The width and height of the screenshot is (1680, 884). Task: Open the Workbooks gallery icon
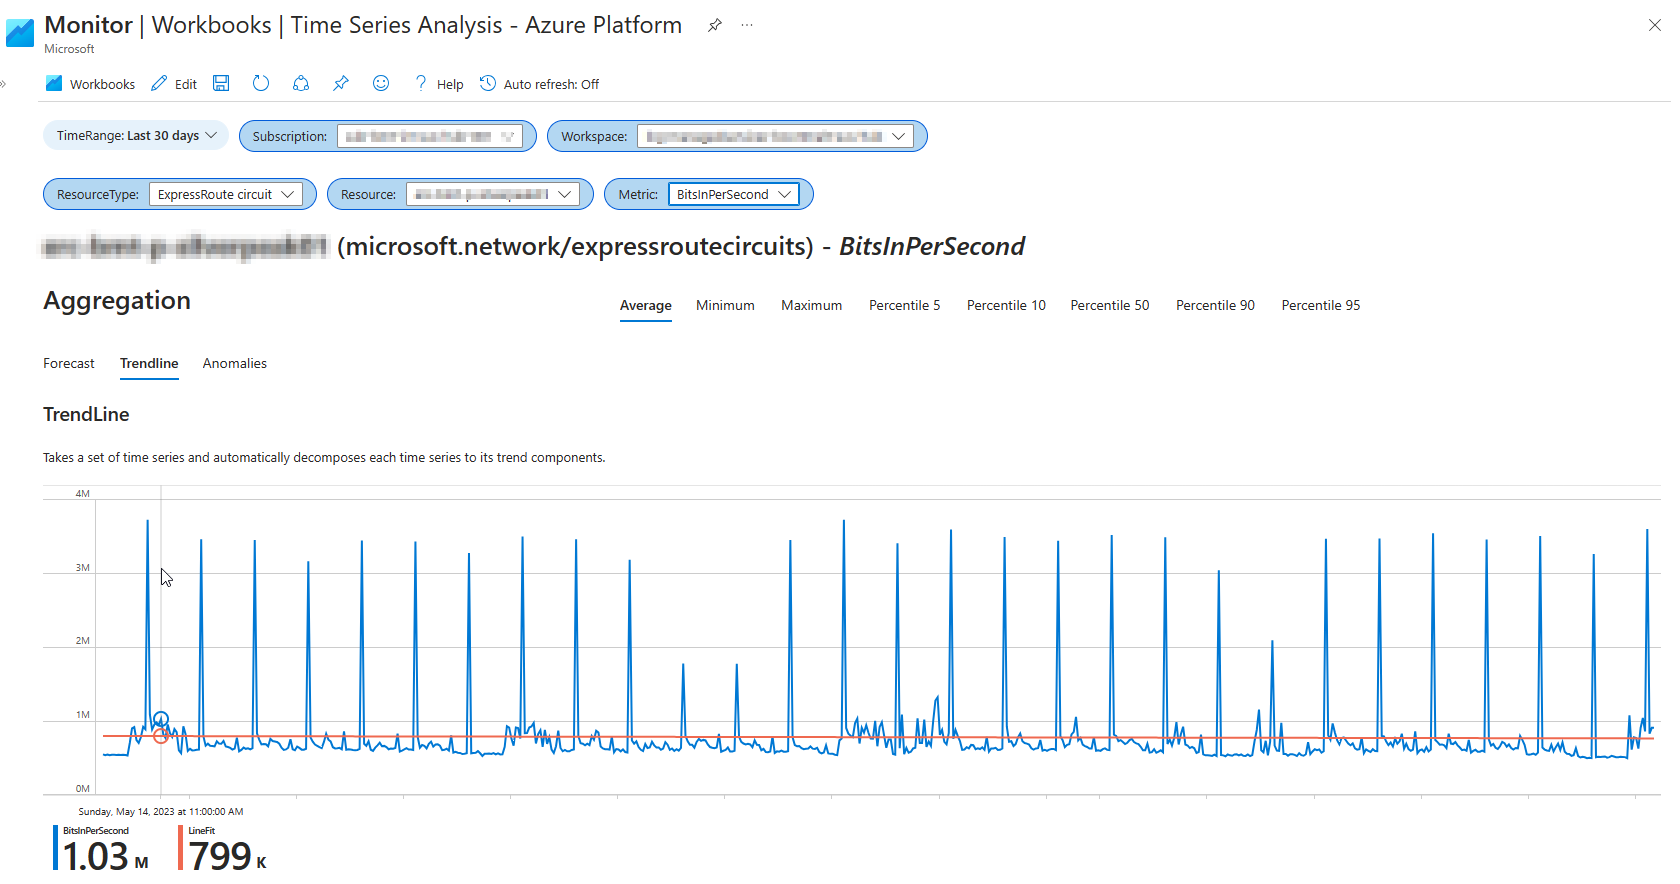[54, 84]
